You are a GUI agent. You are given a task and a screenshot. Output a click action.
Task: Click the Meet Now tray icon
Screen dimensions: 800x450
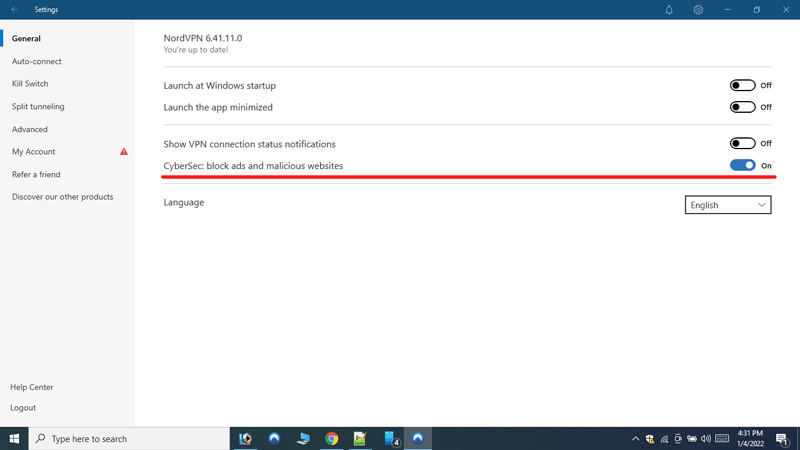coord(678,439)
